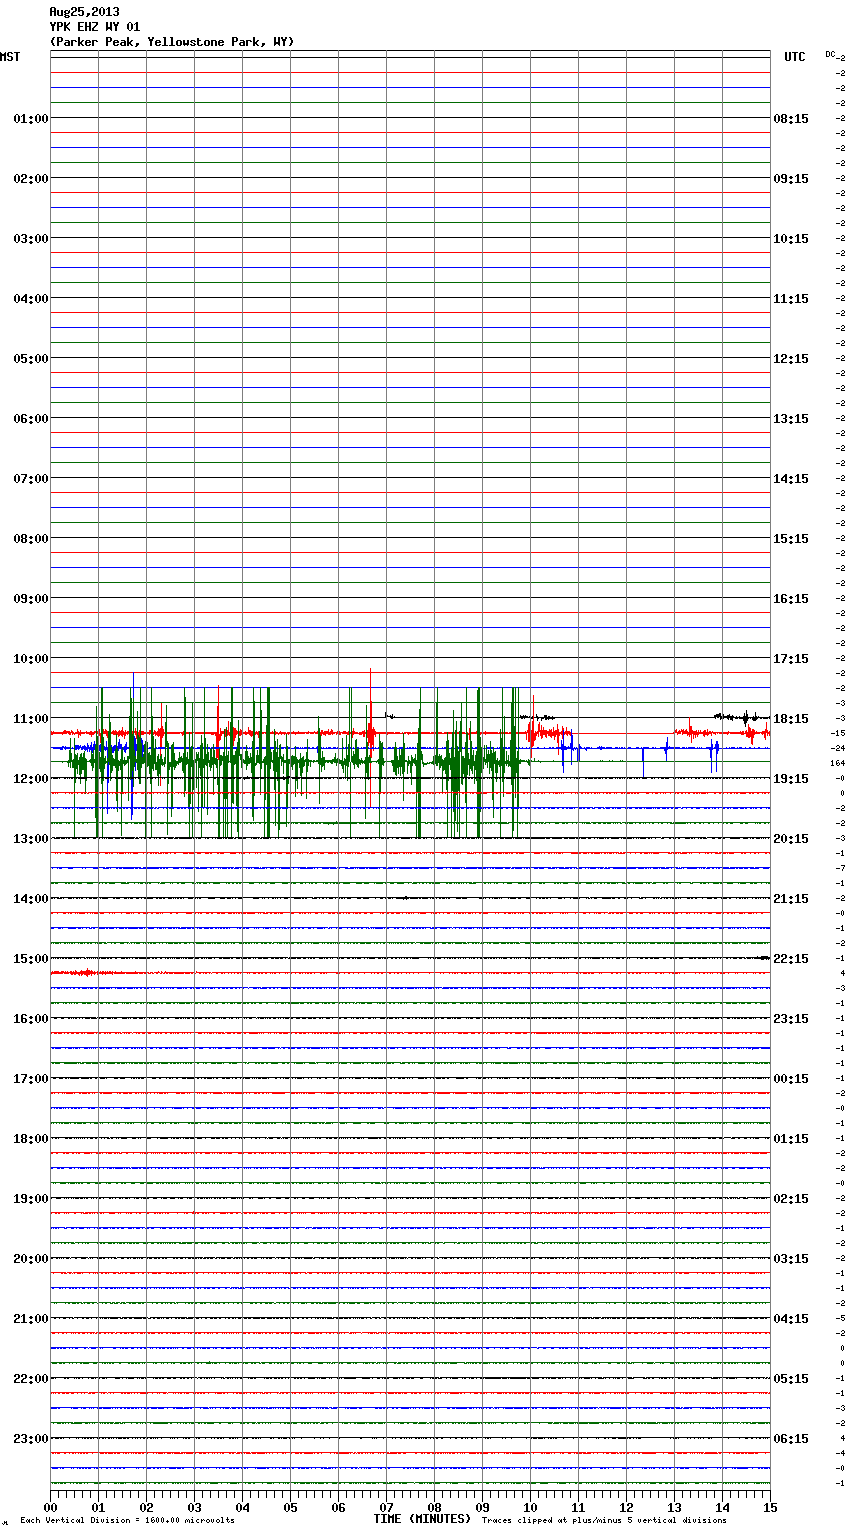This screenshot has height=1534, width=850.
Task: Click the UTC time label "13:15"
Action: coord(791,419)
